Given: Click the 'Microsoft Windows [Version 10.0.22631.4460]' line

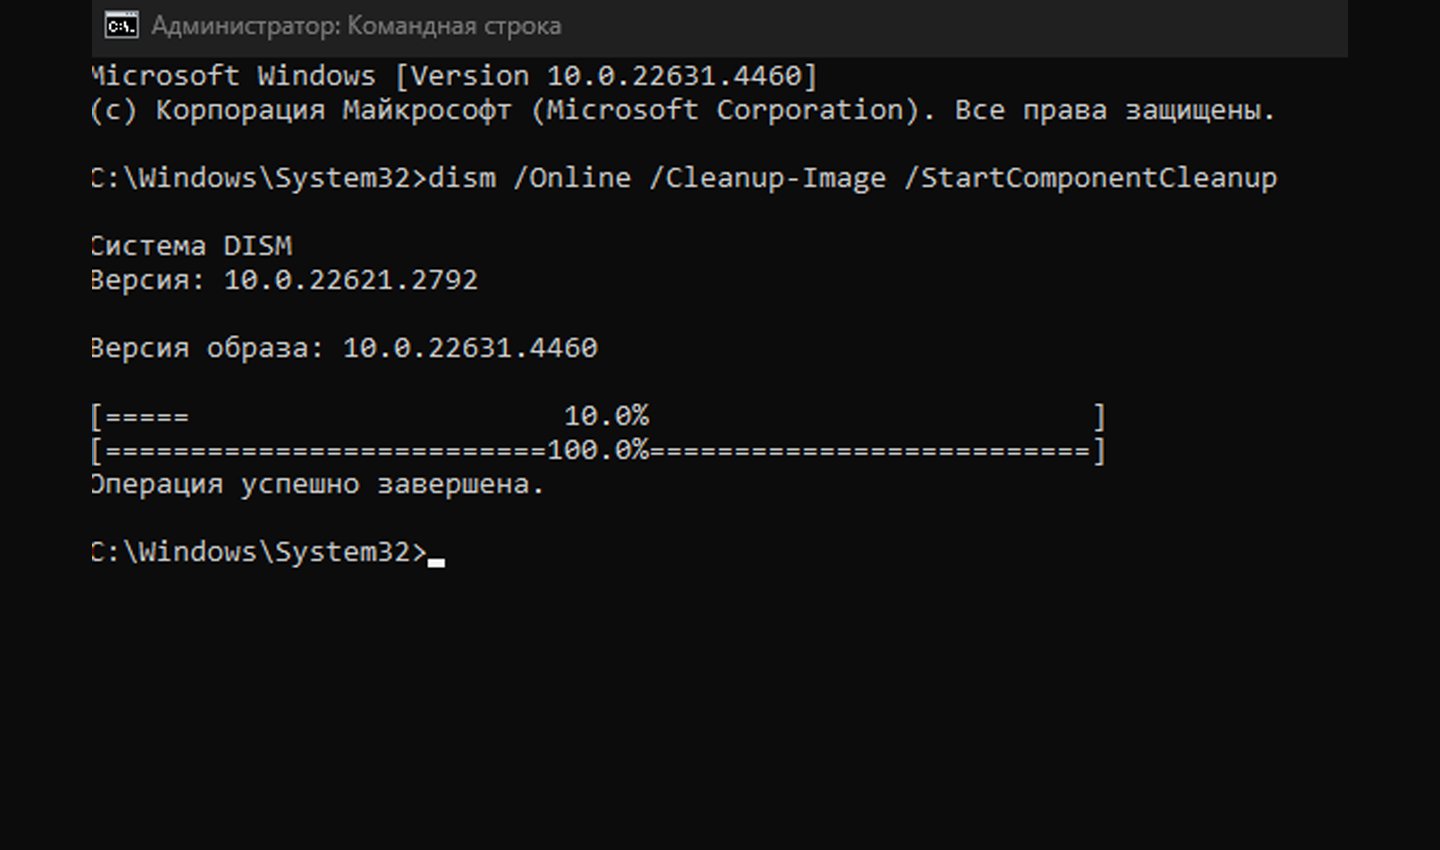Looking at the screenshot, I should [454, 76].
